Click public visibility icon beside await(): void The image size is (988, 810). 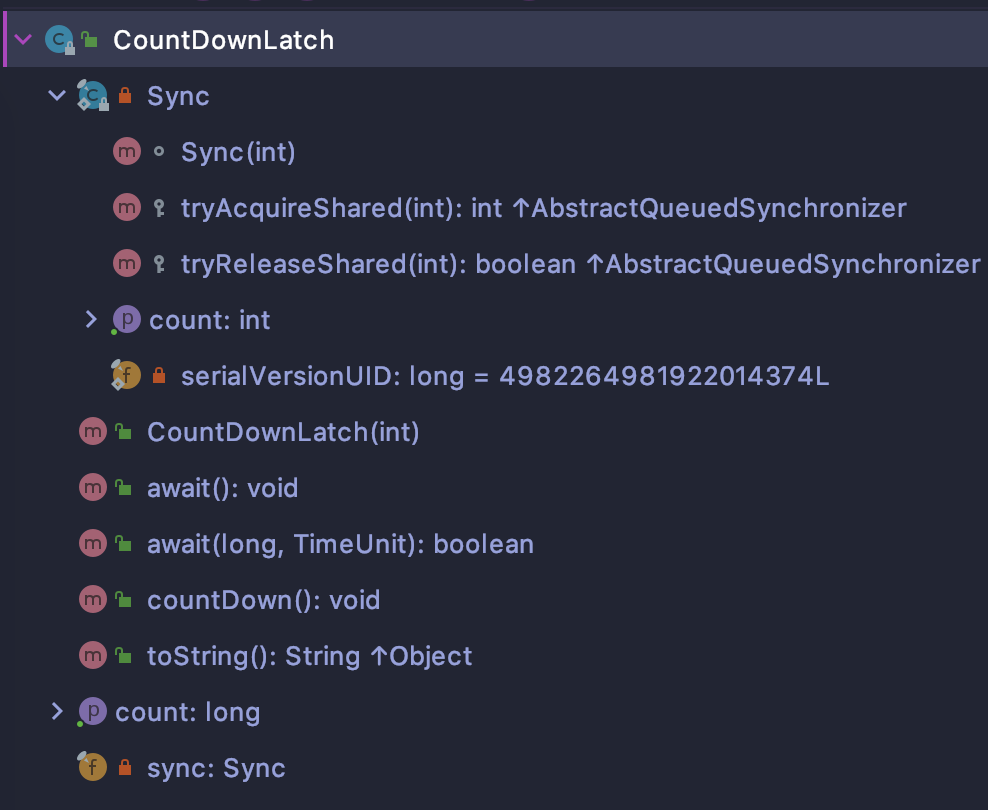[x=124, y=488]
